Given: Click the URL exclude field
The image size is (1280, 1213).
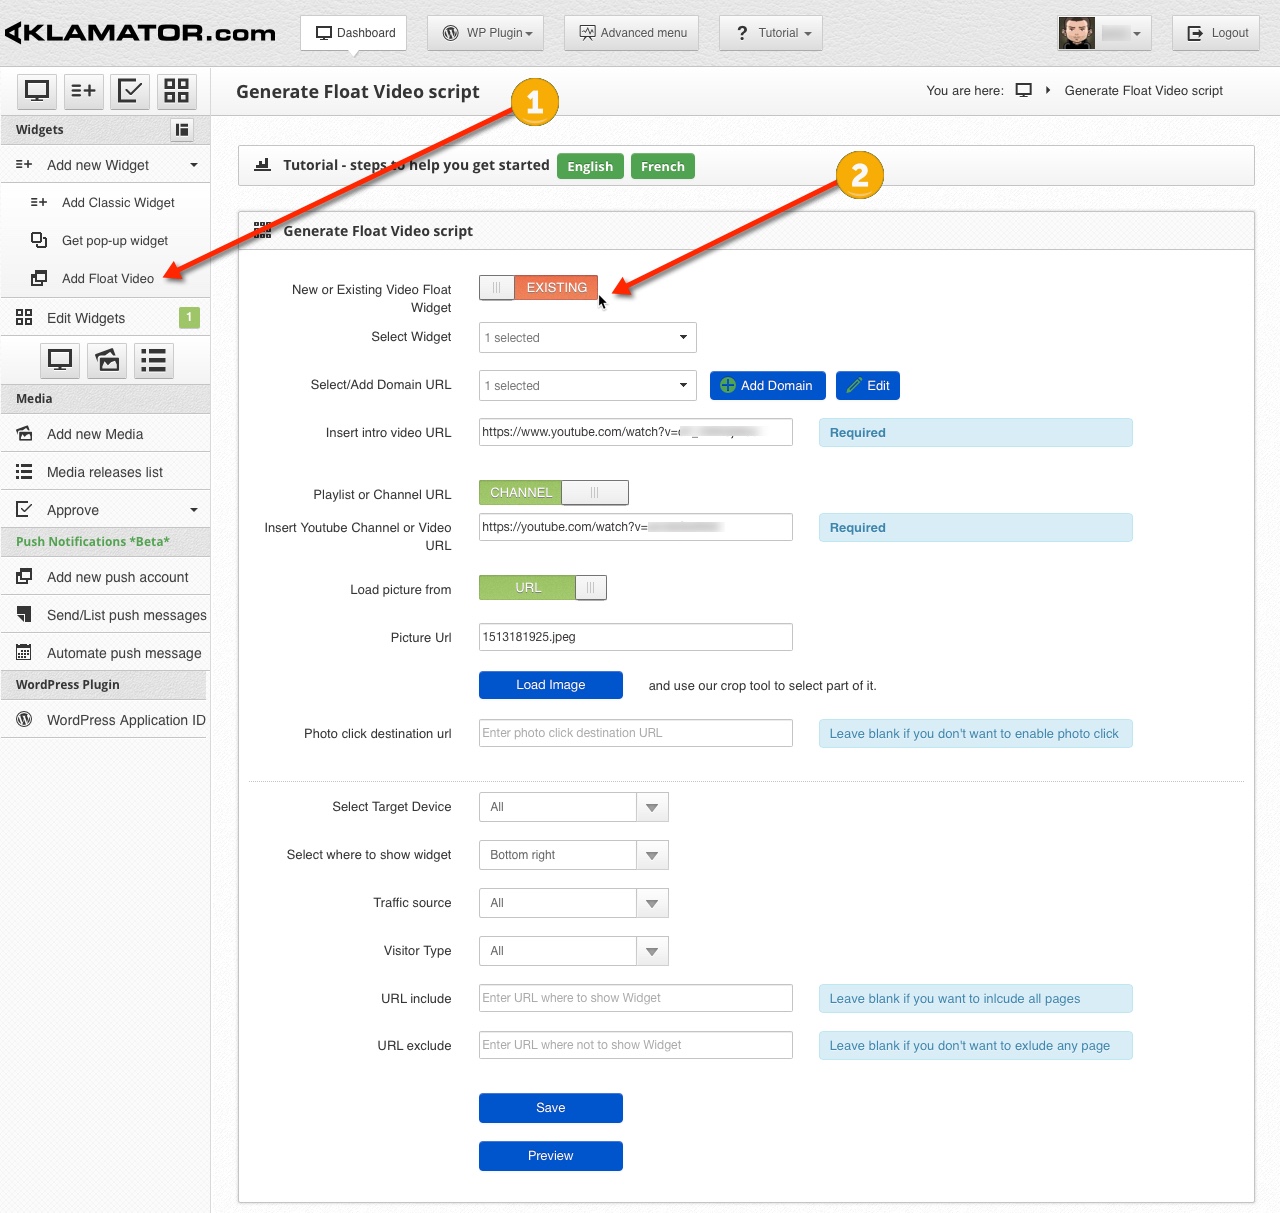Looking at the screenshot, I should point(636,1045).
